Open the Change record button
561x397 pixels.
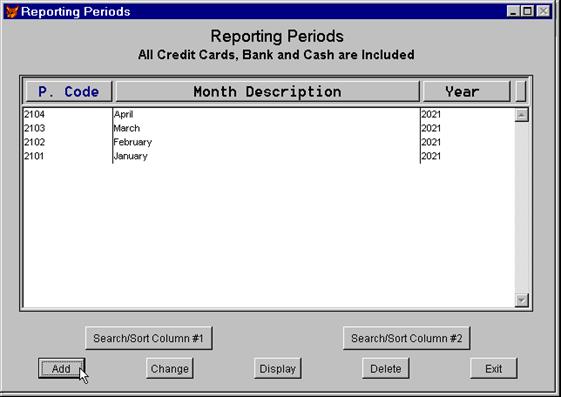coord(170,368)
